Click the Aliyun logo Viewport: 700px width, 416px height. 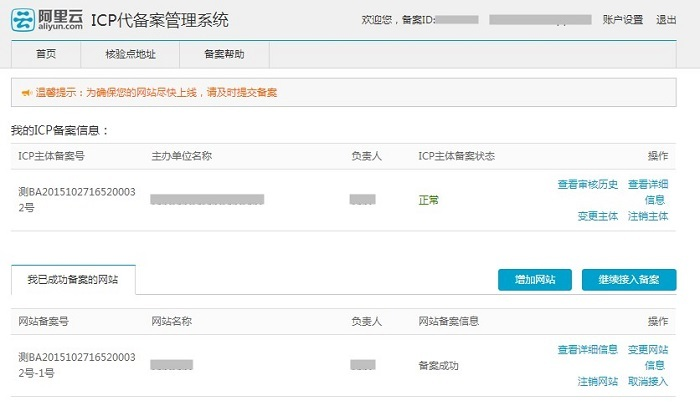(x=46, y=20)
